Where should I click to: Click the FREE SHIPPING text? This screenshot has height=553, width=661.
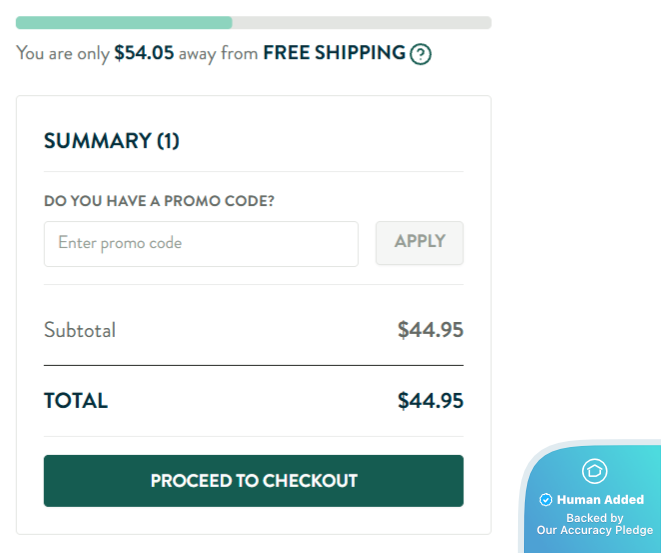coord(334,53)
